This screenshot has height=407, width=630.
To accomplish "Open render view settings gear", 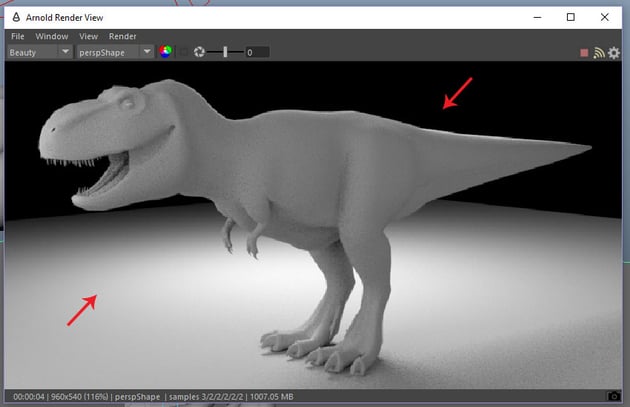I will [x=614, y=53].
